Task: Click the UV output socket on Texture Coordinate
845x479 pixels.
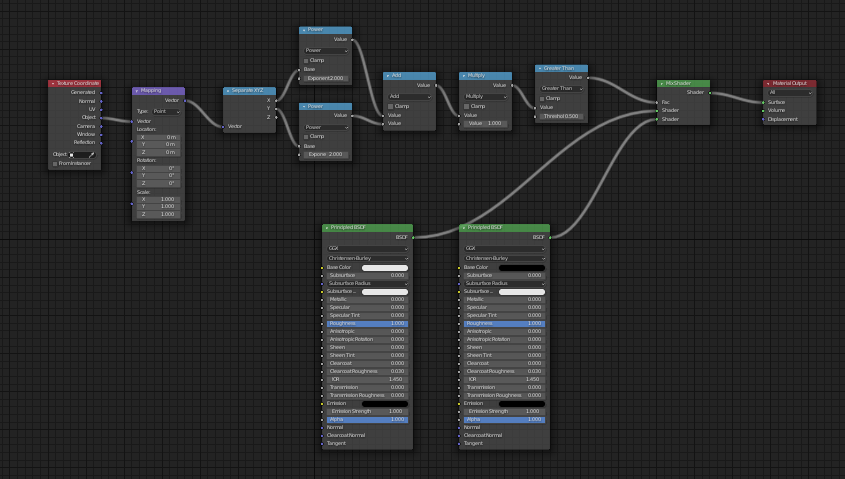Action: pos(101,109)
